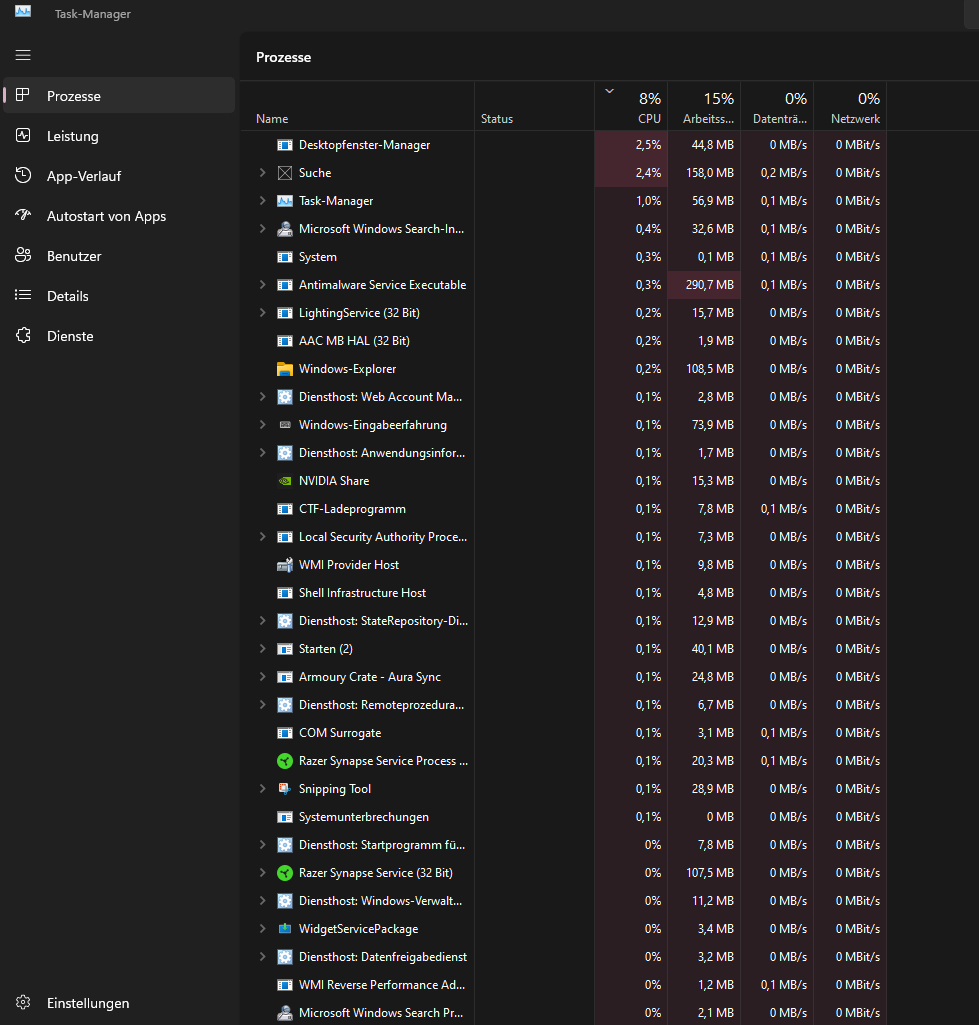Expand LightingService (32 Bit)
The width and height of the screenshot is (979, 1025).
tap(262, 312)
